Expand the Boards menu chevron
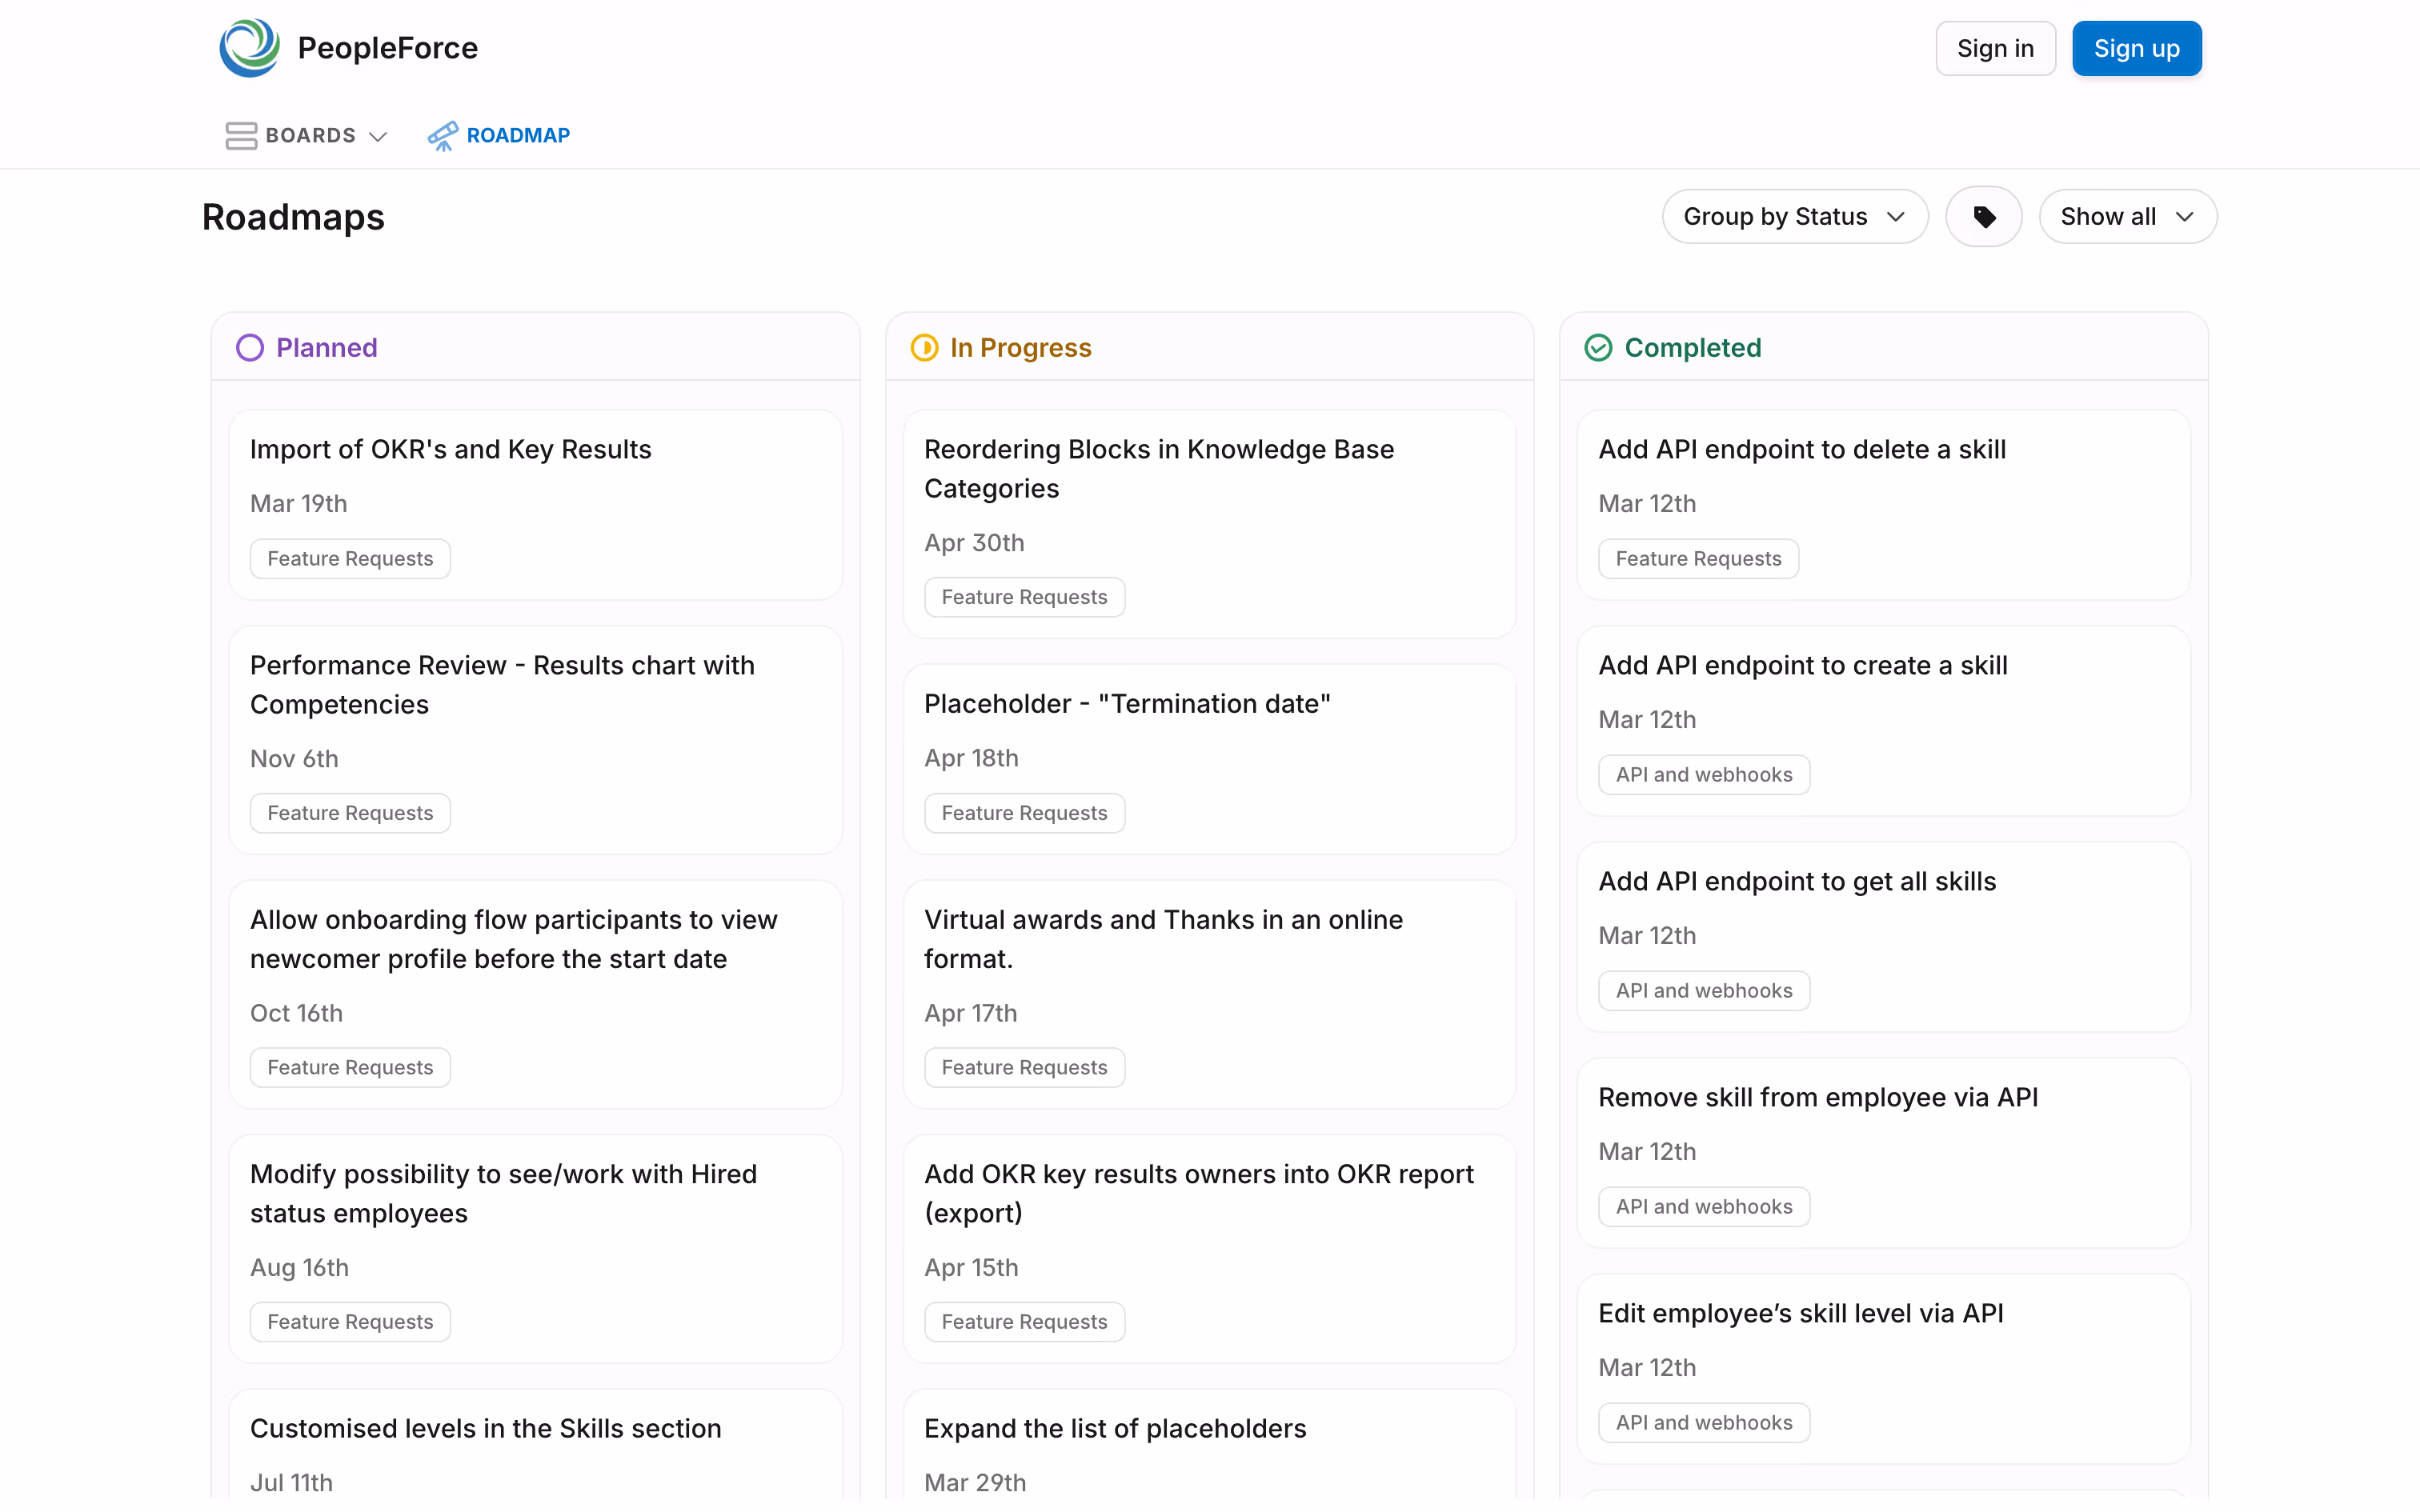The width and height of the screenshot is (2420, 1512). coord(378,136)
